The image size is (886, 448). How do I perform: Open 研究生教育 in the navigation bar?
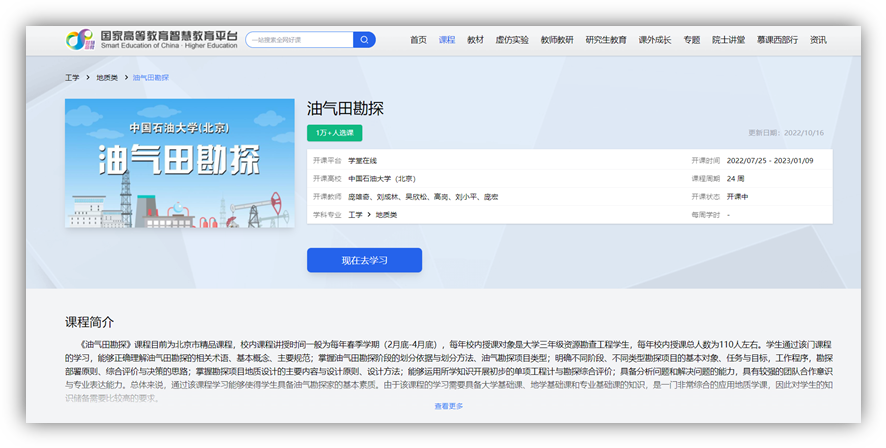(606, 40)
